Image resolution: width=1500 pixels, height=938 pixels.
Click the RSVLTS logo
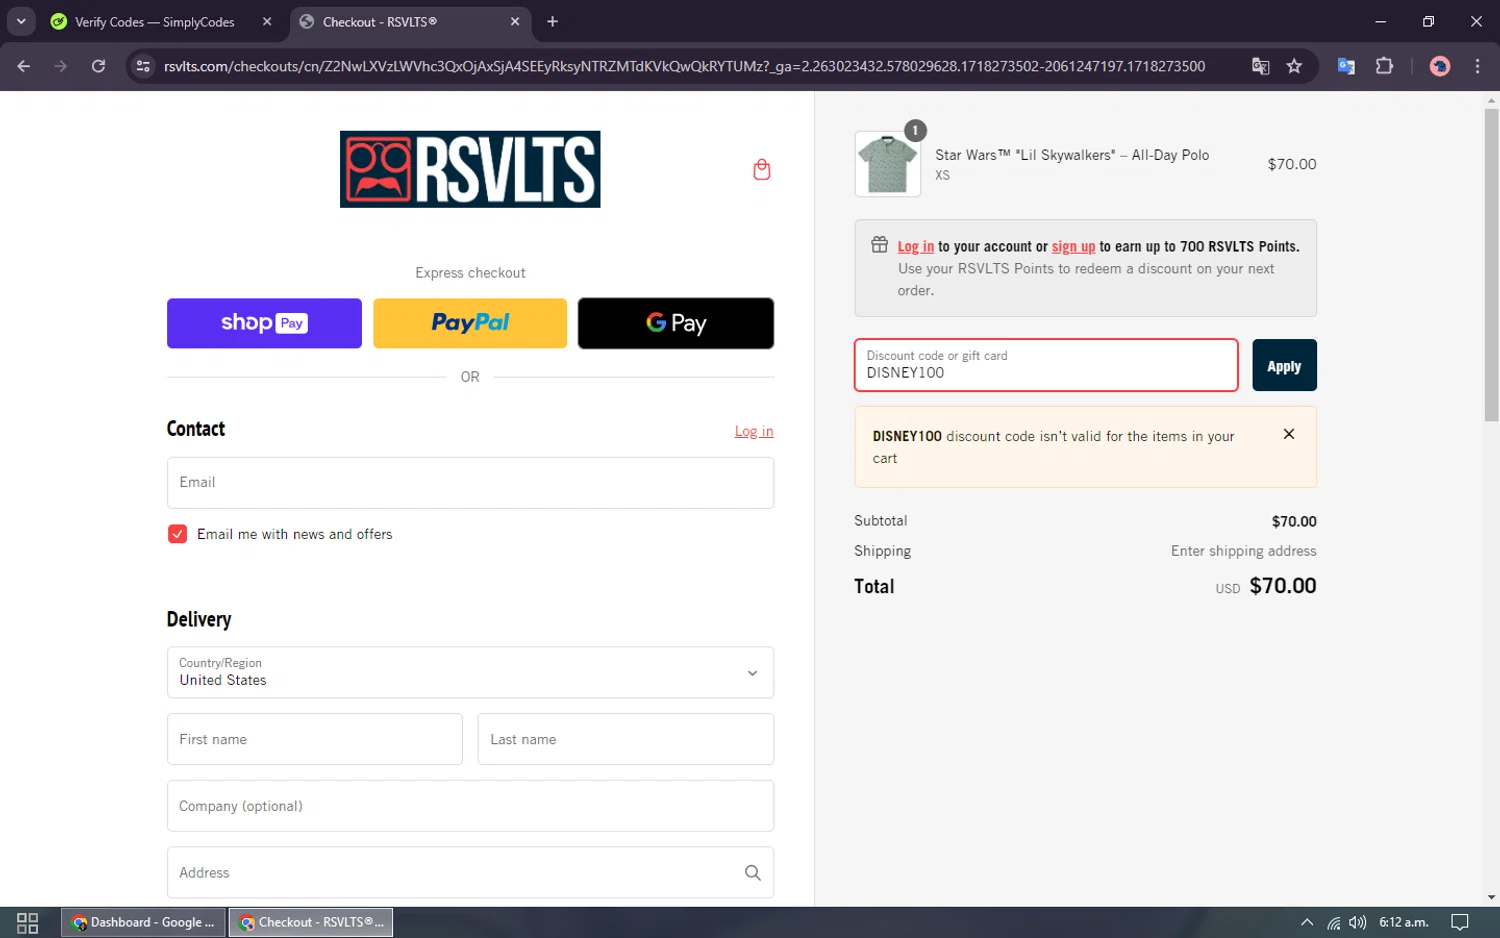tap(470, 169)
